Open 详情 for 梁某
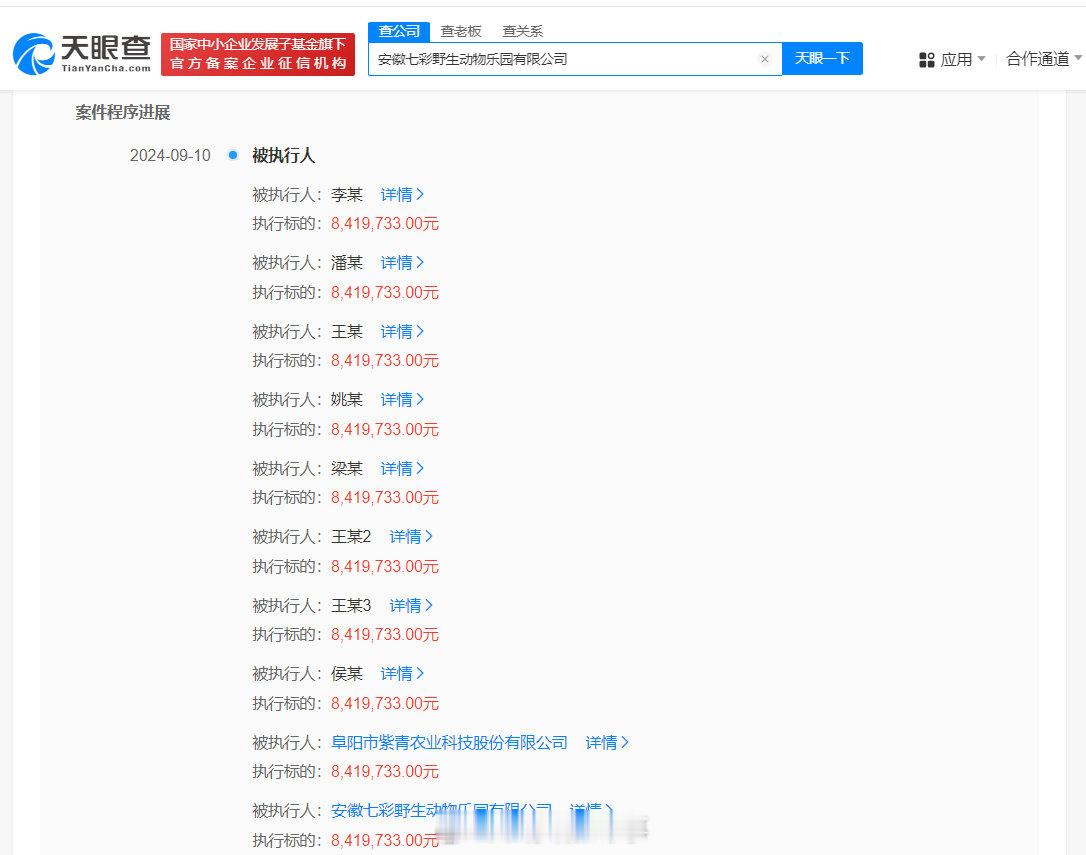This screenshot has width=1086, height=855. click(x=402, y=468)
